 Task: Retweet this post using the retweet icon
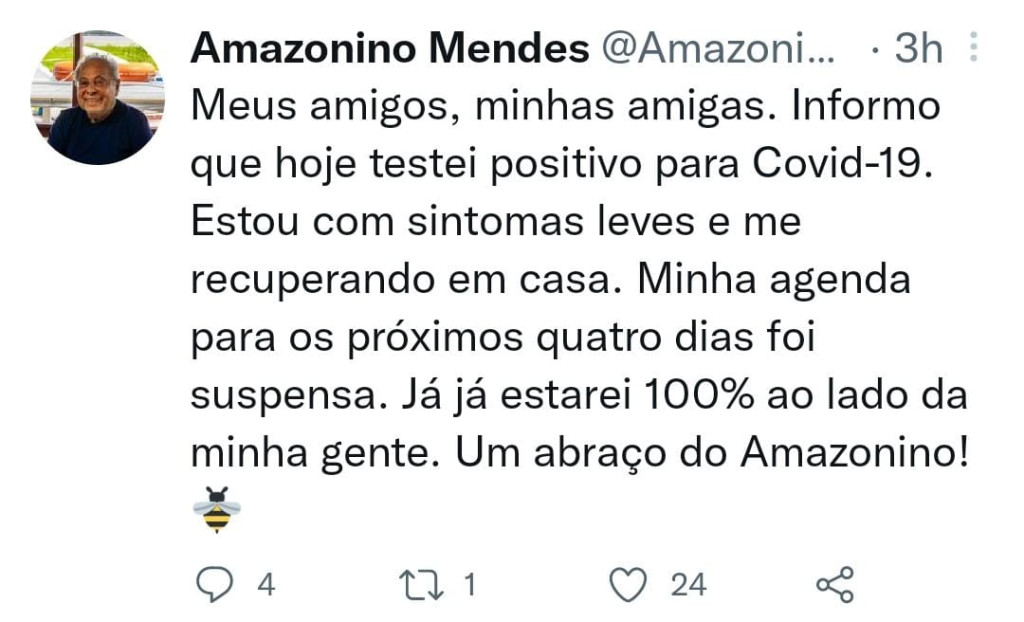point(423,584)
